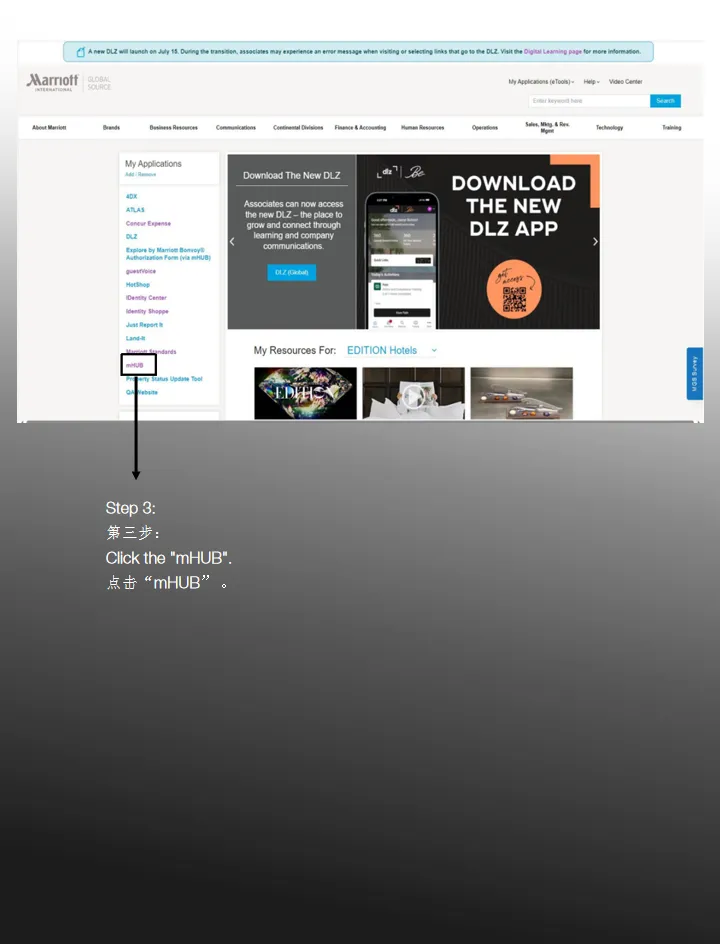
Task: Open Sales, Mktg. & Rev. Mgmt menu
Action: coord(547,128)
